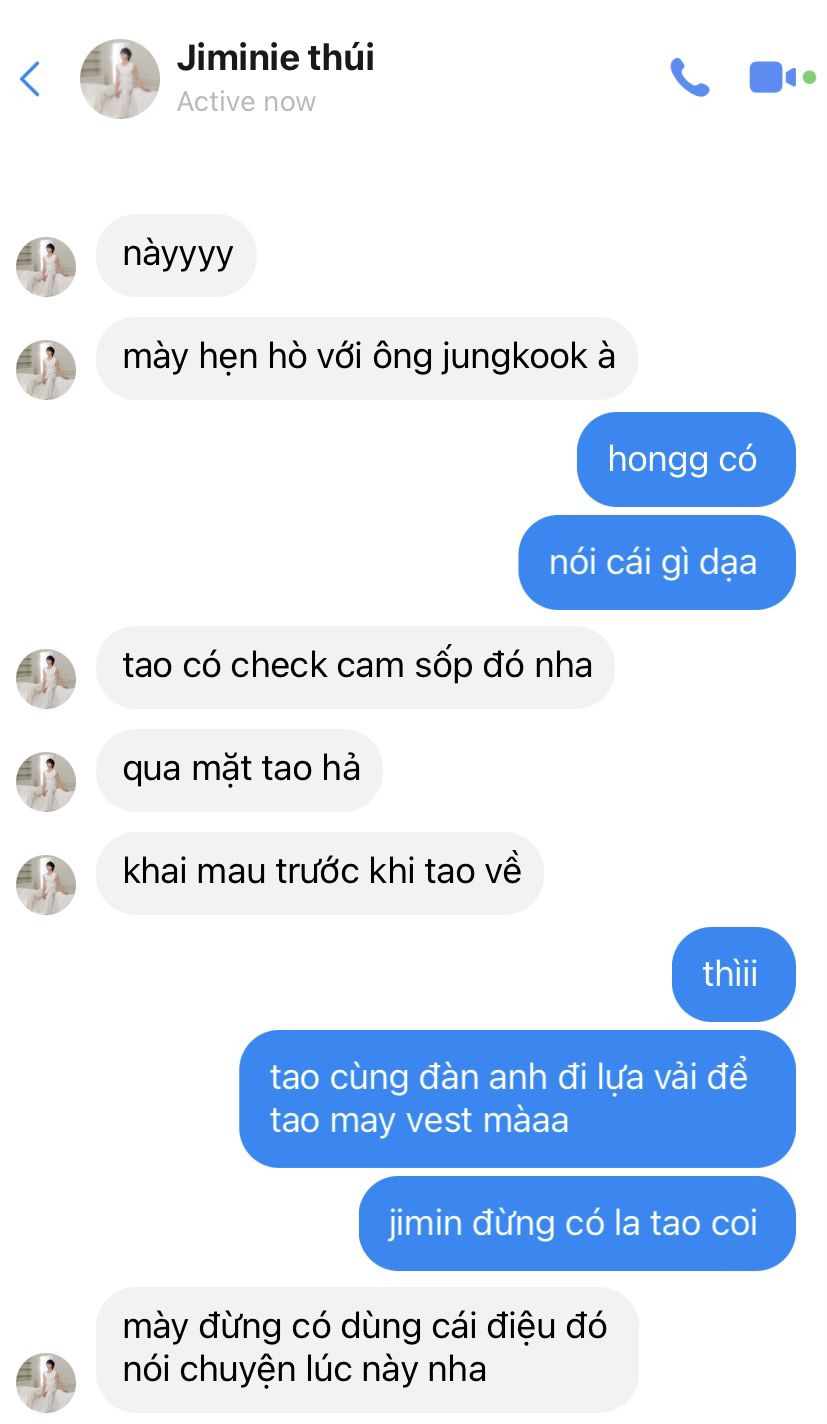This screenshot has height=1424, width=827.
Task: Select the 'jimin đừng có la tao coi' bubble
Action: coord(577,1224)
